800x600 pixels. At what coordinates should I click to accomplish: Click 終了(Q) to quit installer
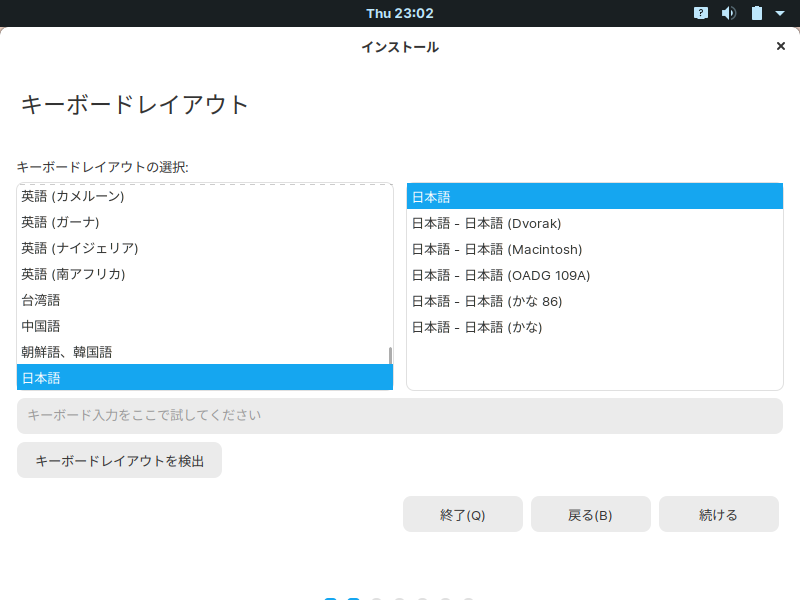point(463,514)
